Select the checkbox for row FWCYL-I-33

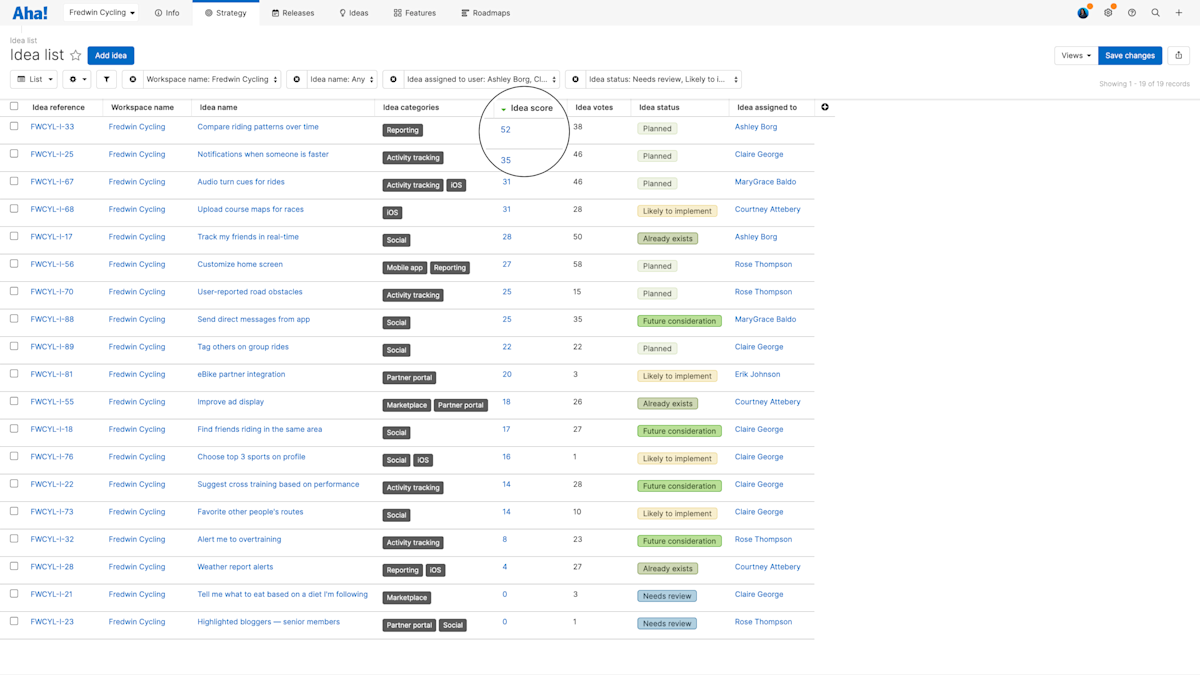(x=13, y=127)
